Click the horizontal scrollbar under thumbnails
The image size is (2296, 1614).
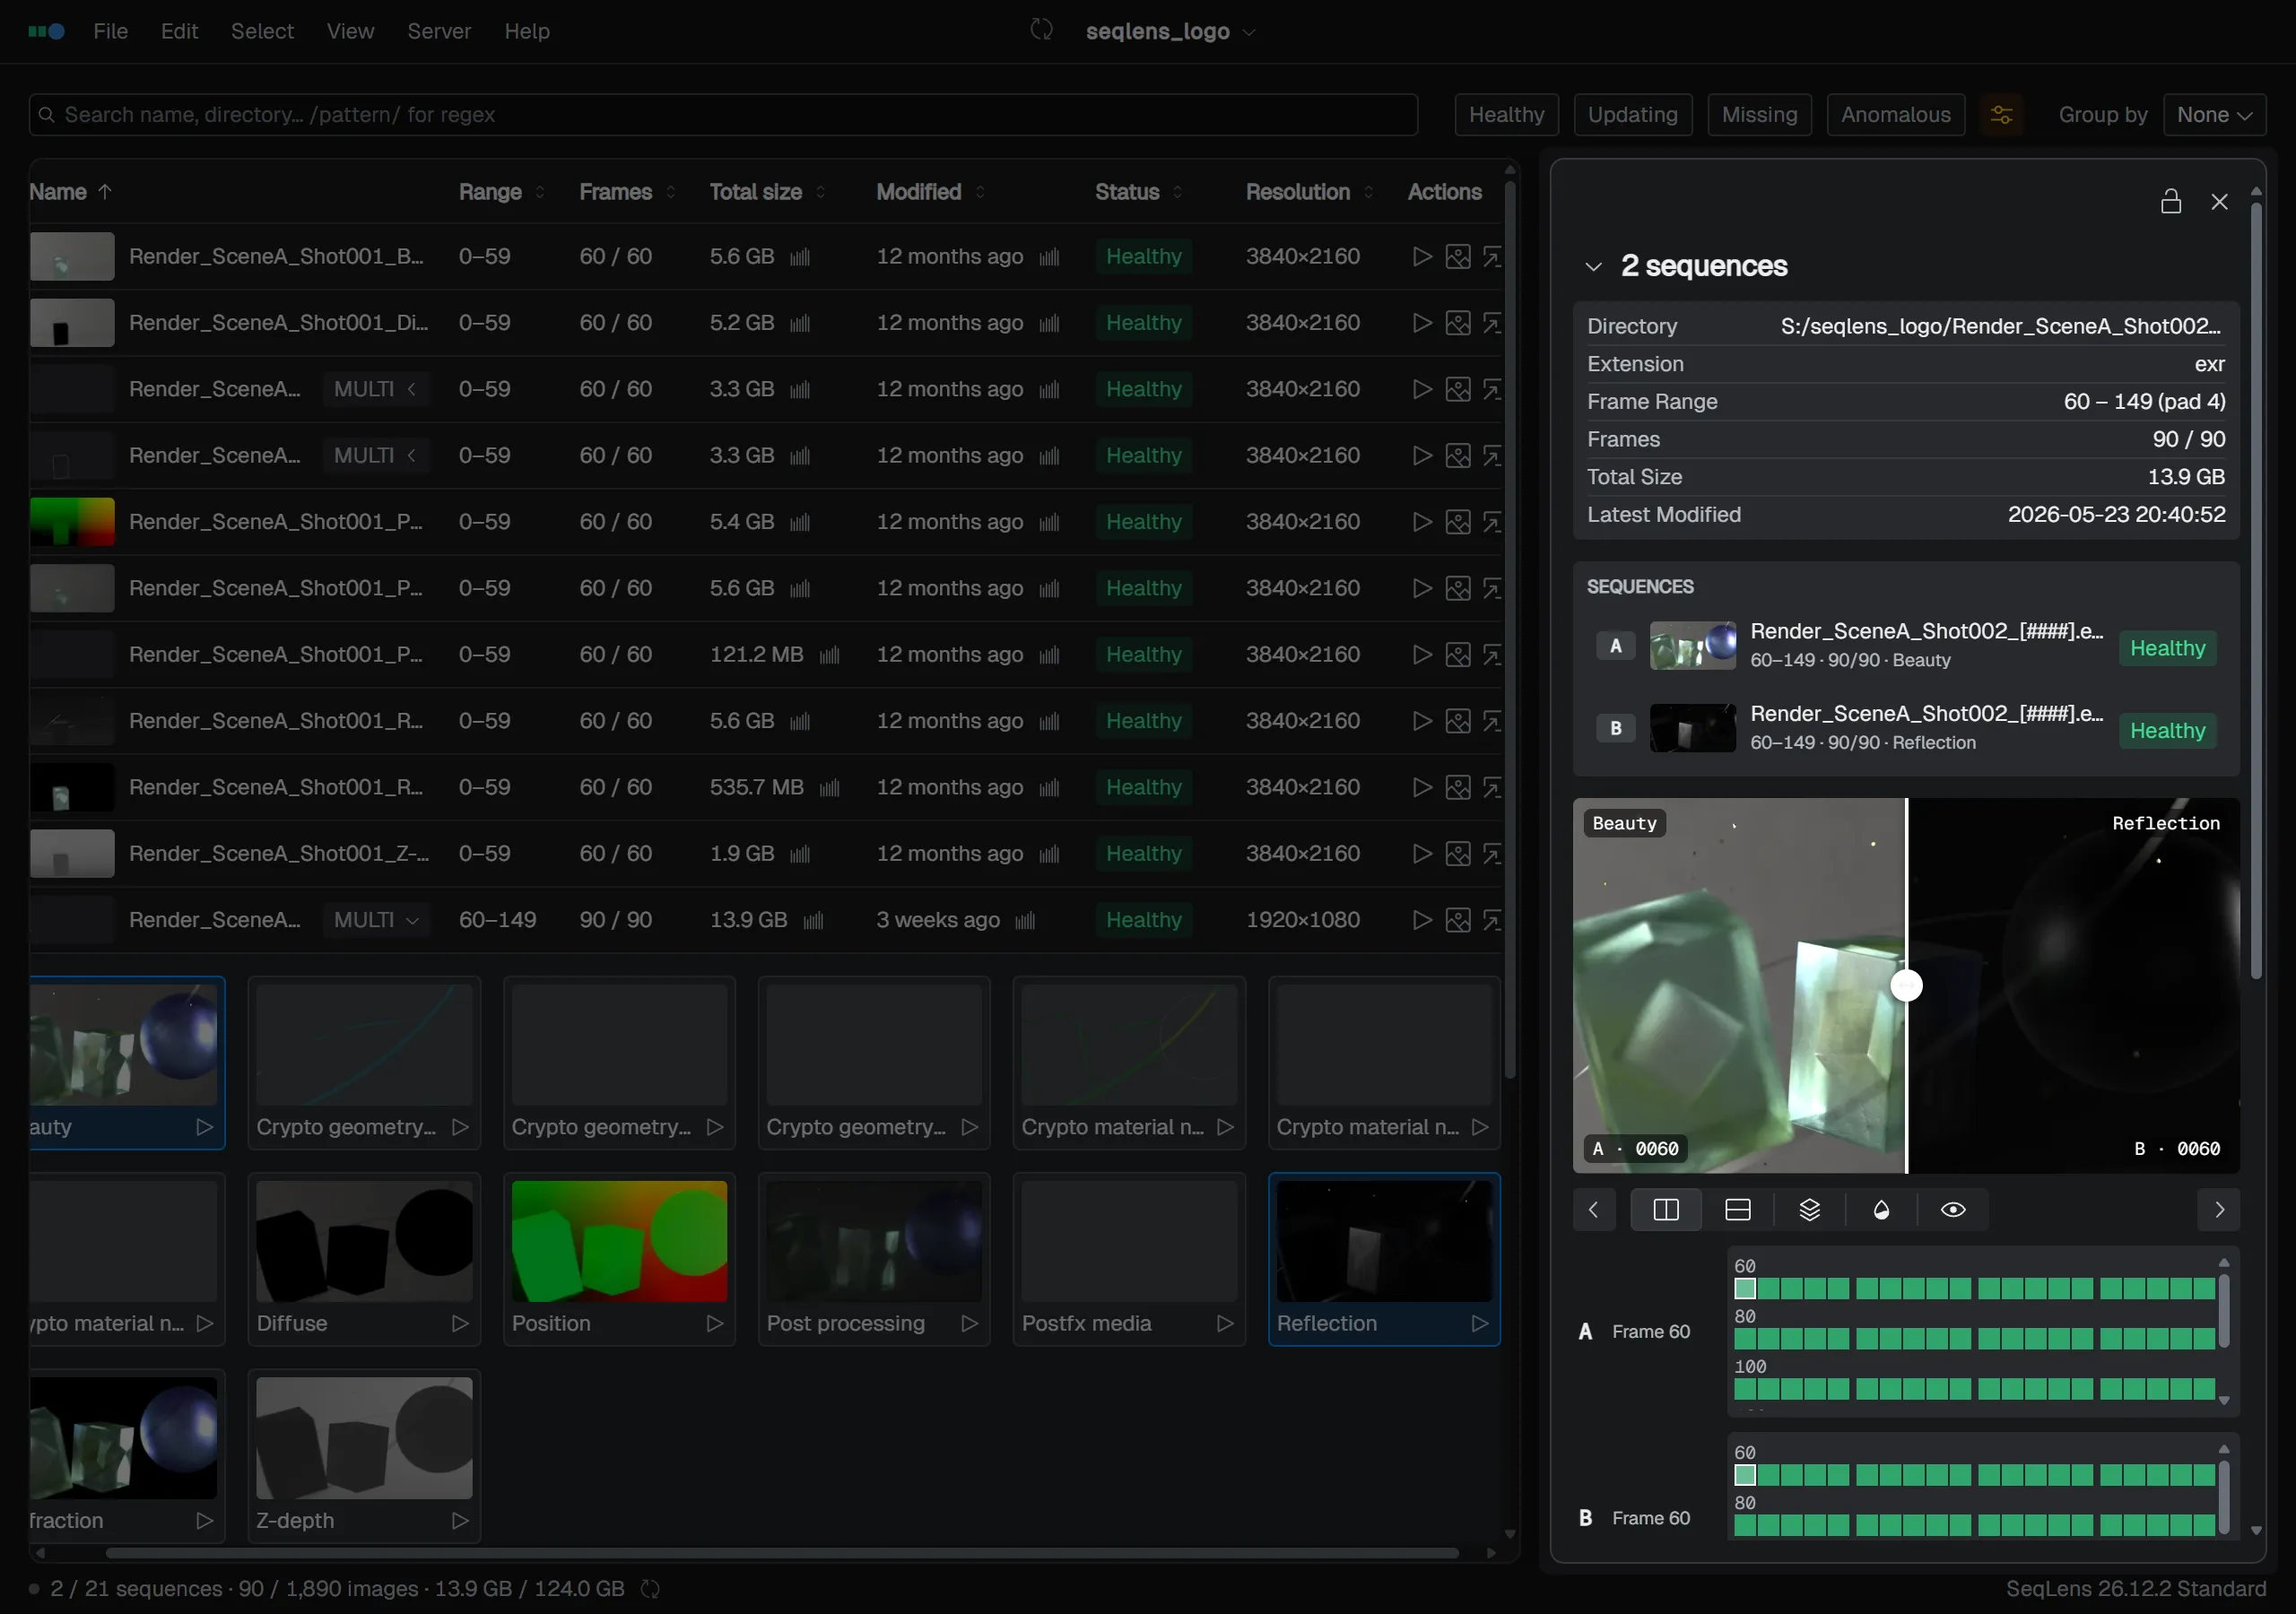pyautogui.click(x=782, y=1553)
